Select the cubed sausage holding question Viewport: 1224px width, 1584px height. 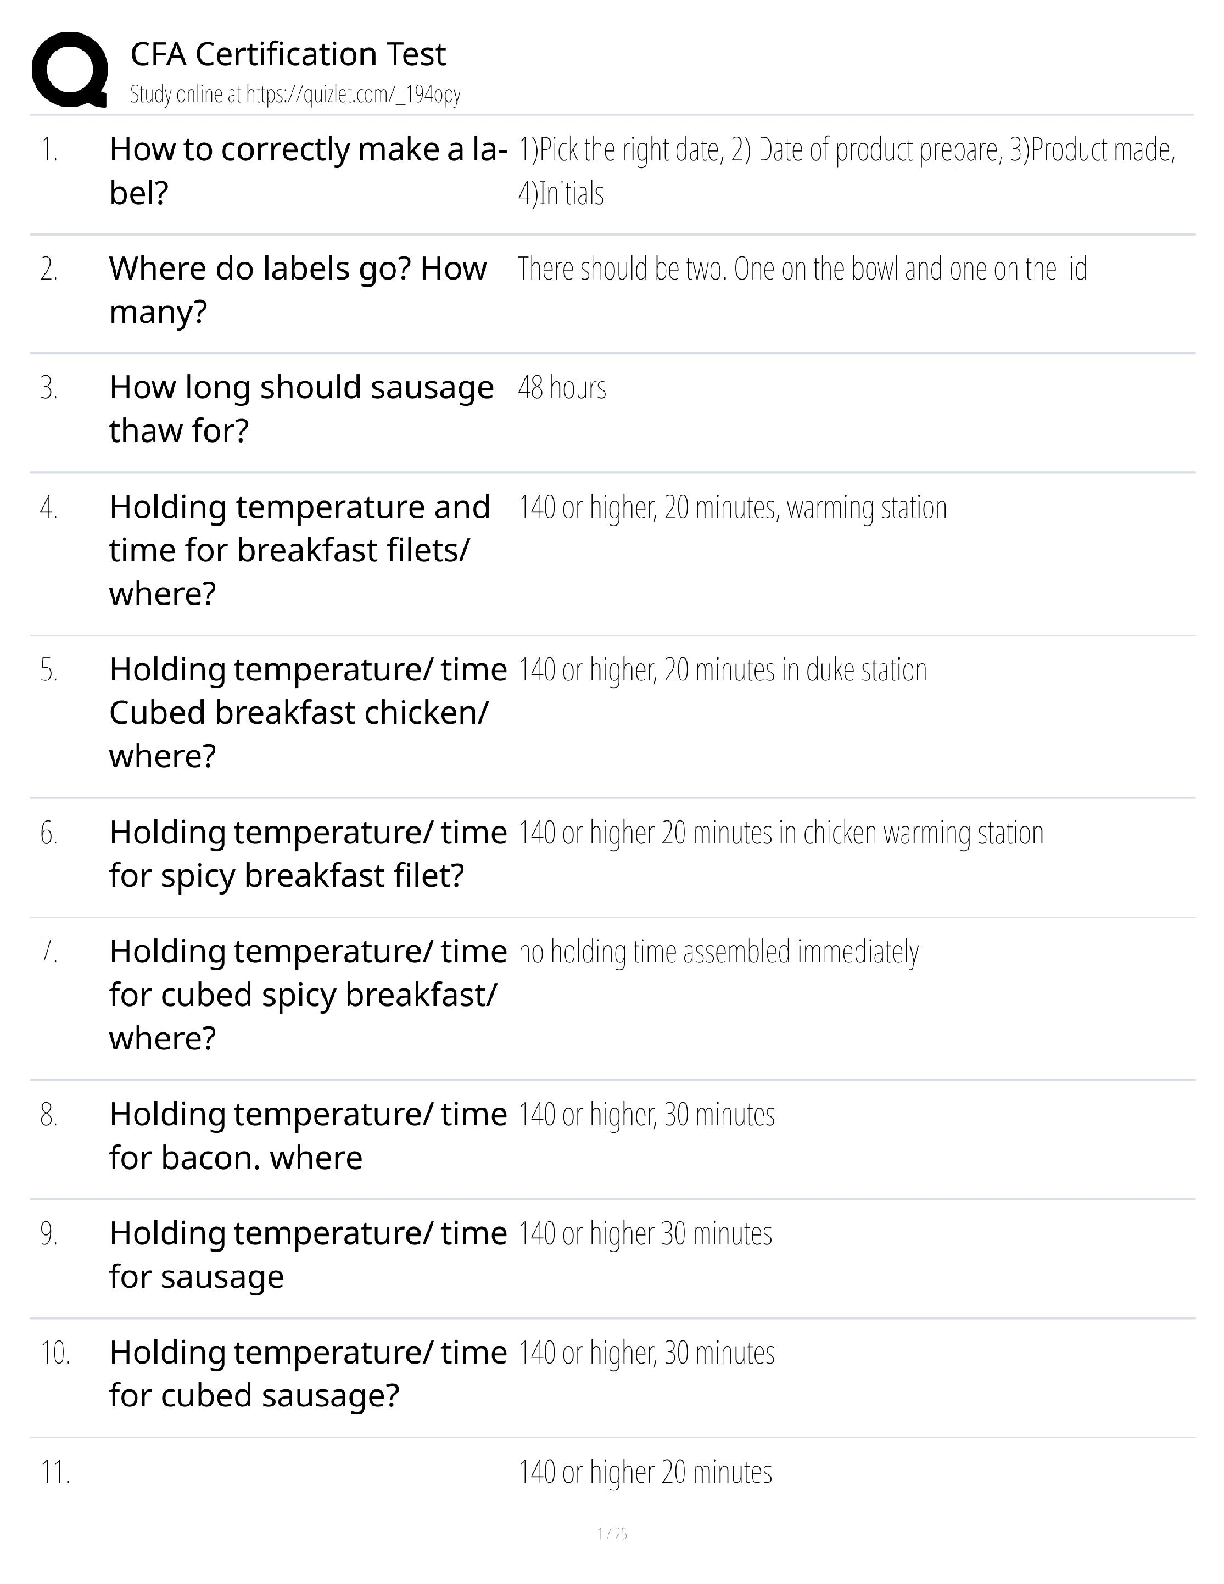point(308,1373)
